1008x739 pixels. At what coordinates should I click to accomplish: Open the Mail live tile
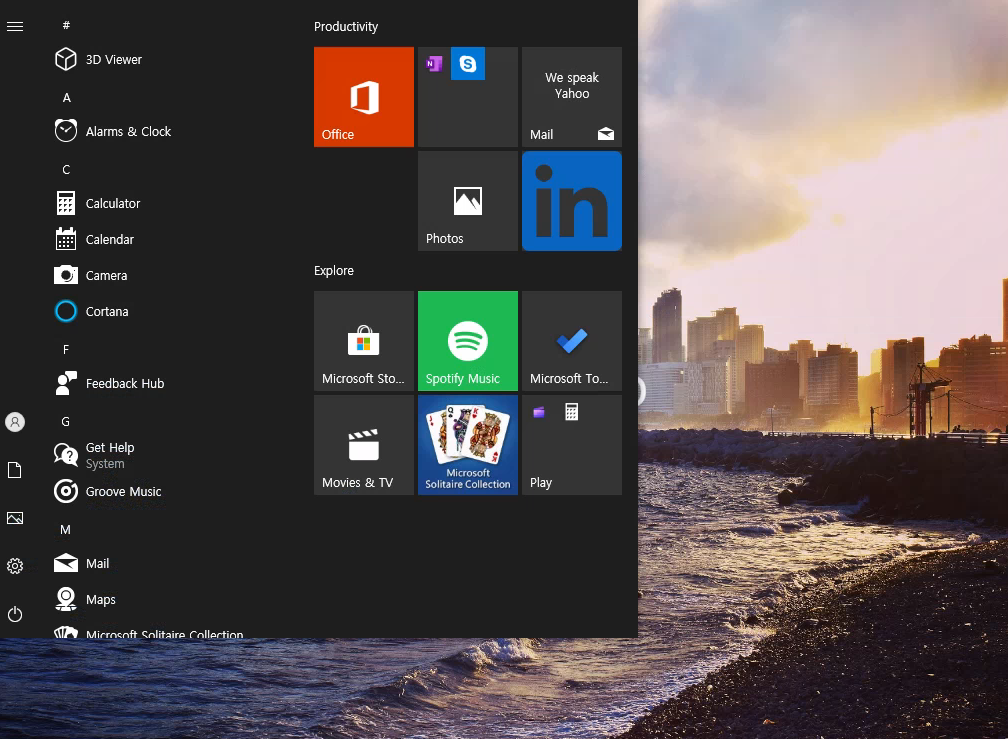click(572, 97)
